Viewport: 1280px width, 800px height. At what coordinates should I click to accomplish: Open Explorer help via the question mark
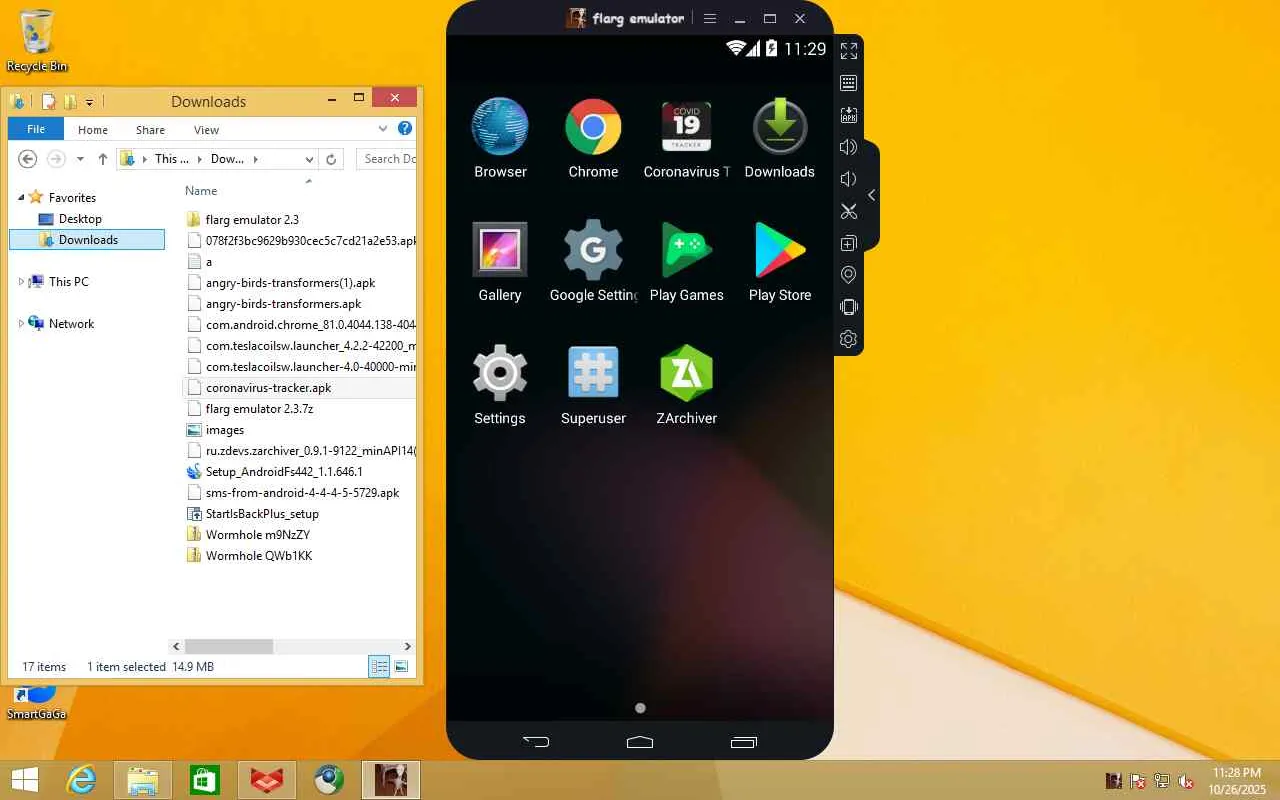[x=405, y=128]
